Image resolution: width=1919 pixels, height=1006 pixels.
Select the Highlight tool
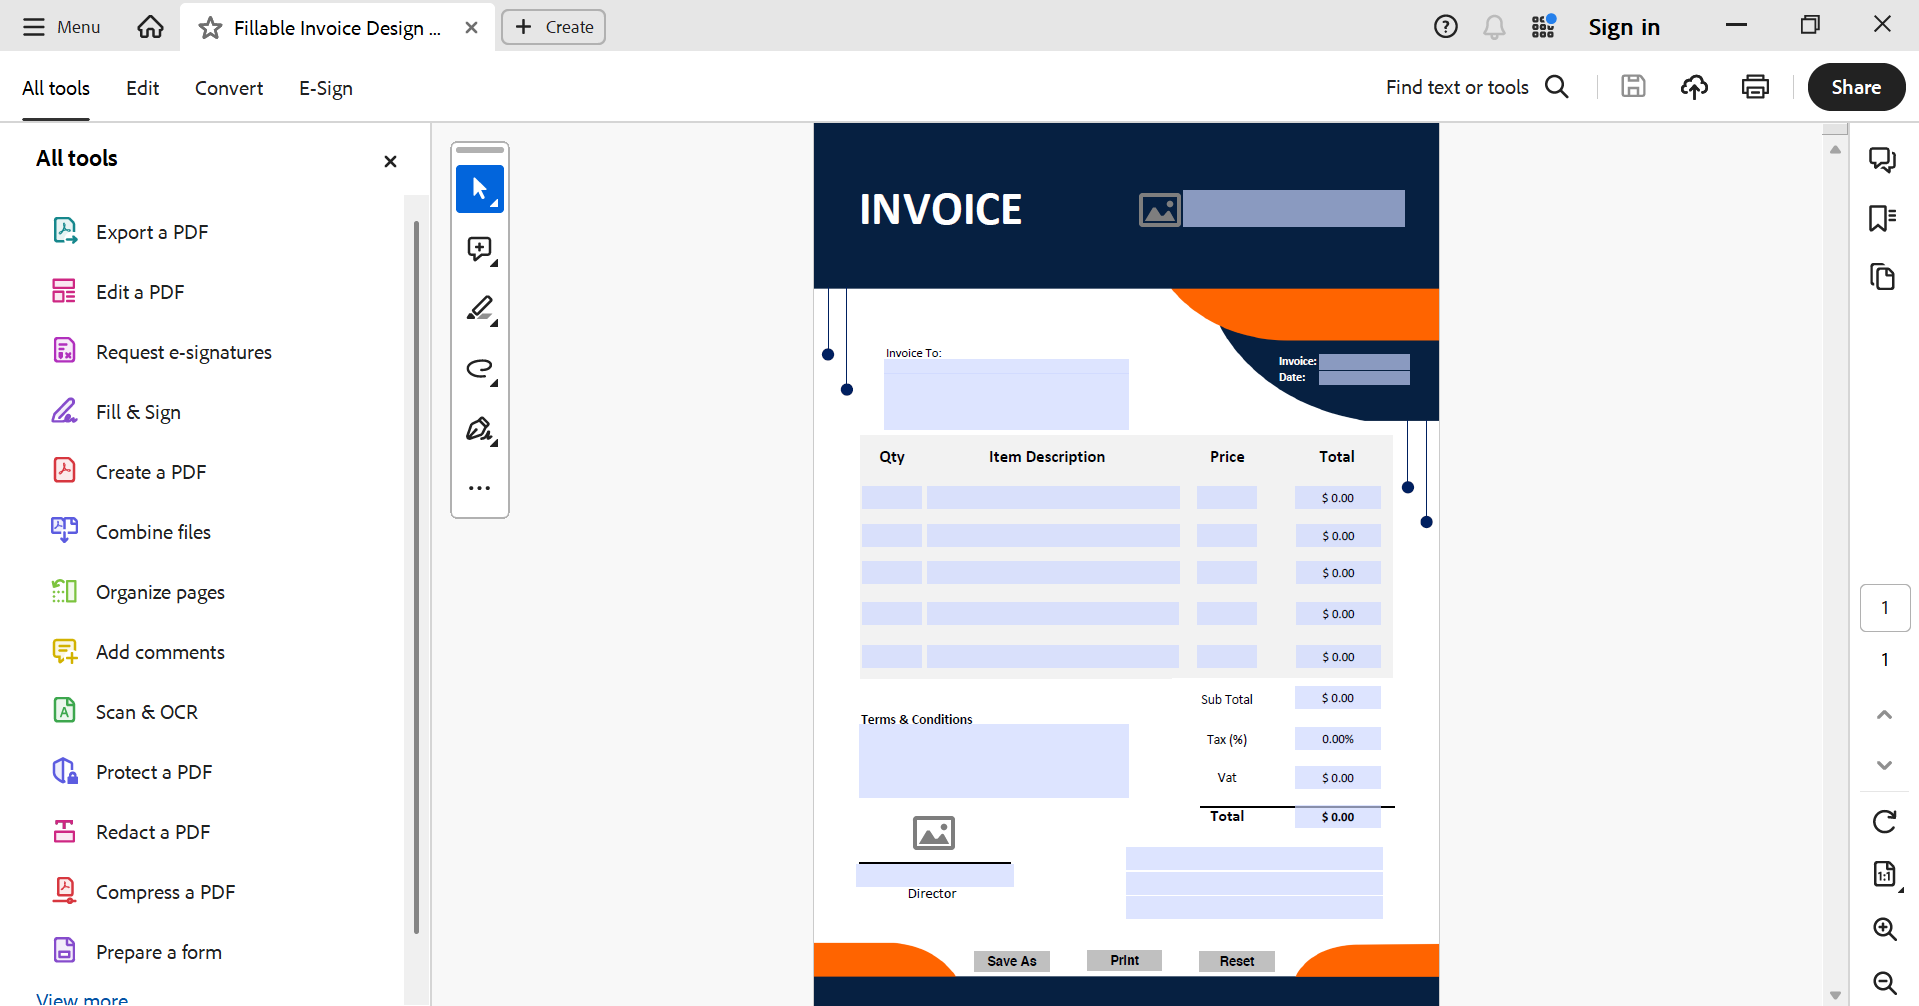[480, 309]
